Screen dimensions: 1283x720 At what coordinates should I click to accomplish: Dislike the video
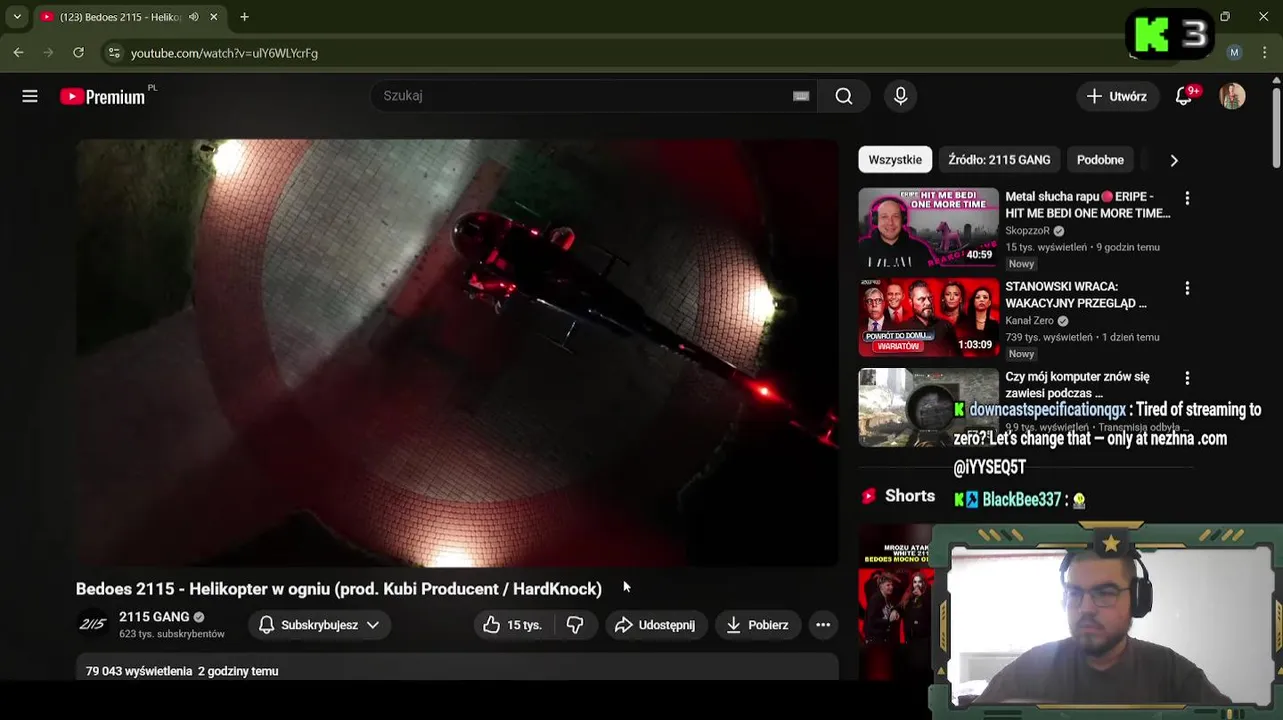(x=575, y=625)
